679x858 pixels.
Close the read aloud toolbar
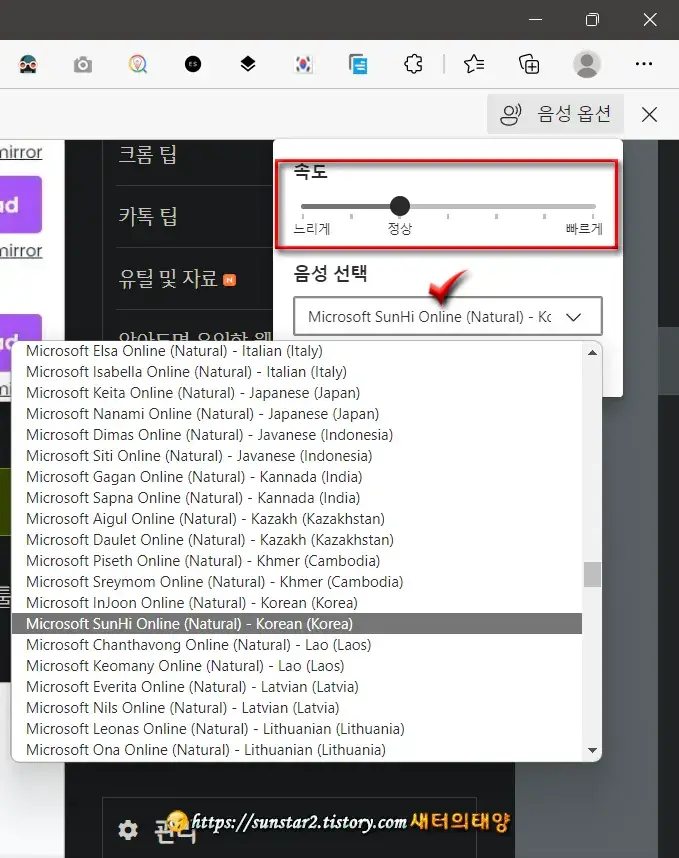[649, 114]
